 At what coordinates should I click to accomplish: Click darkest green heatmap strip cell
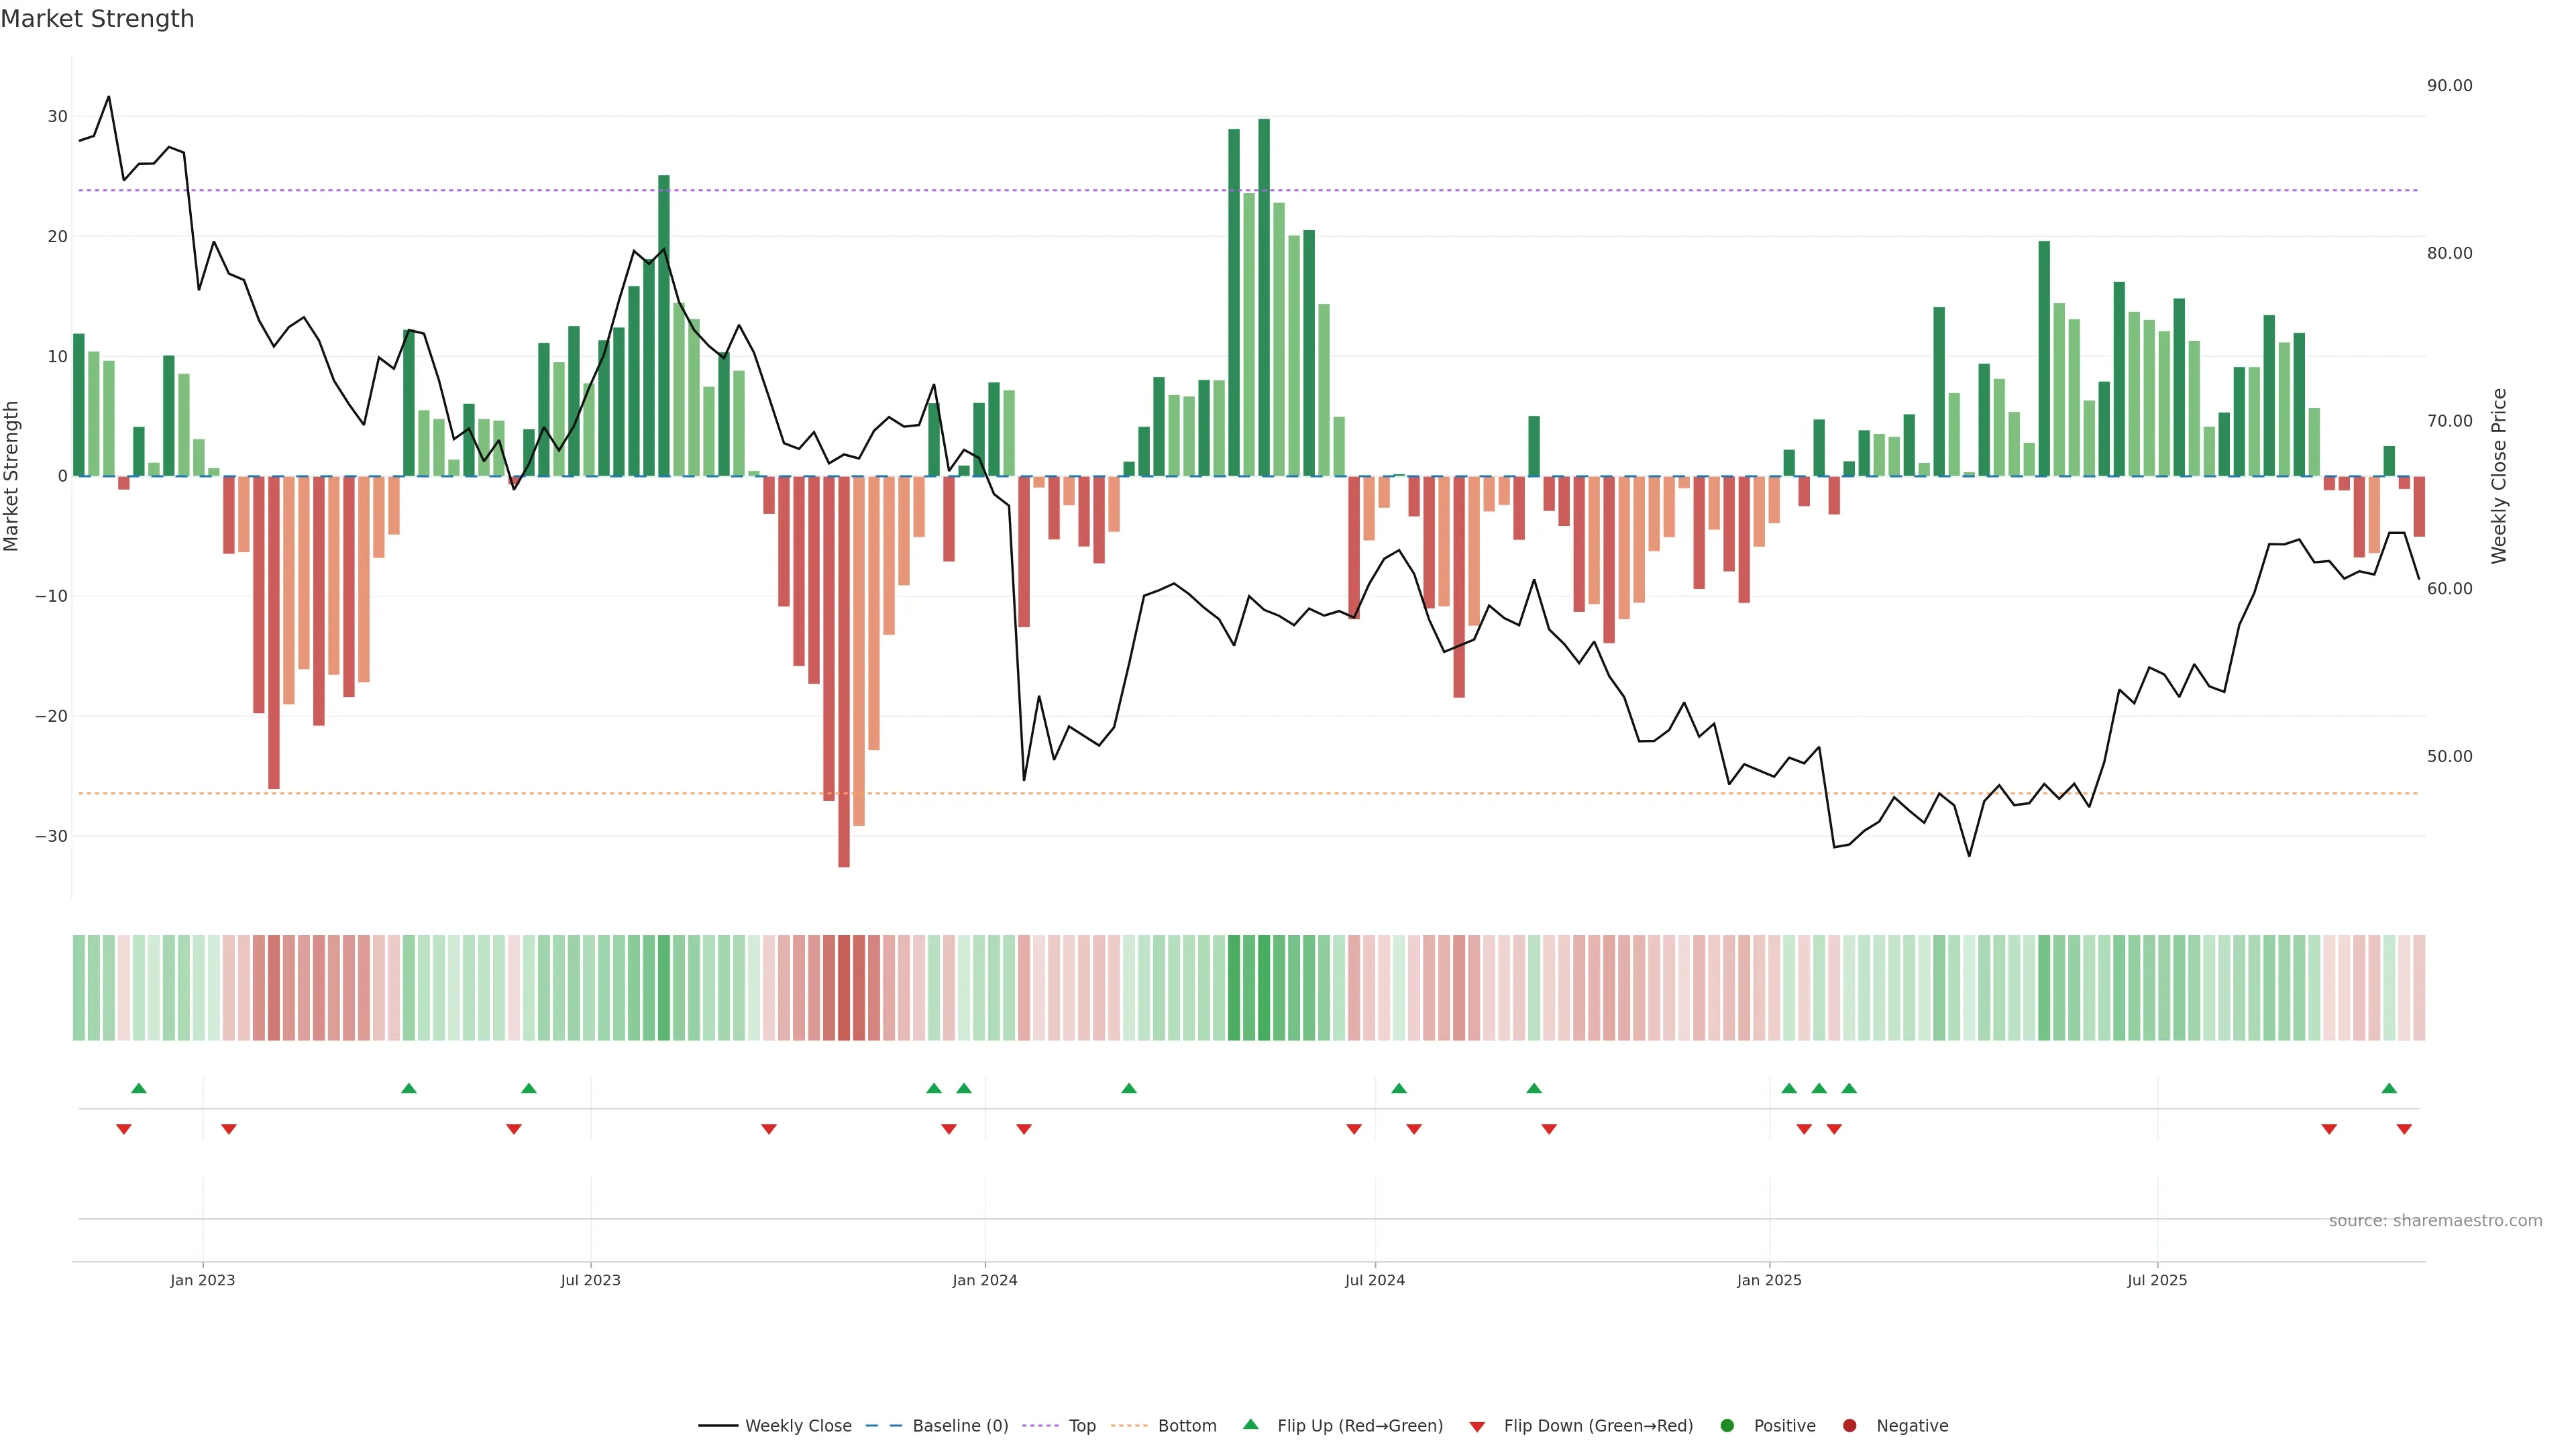click(x=1264, y=988)
